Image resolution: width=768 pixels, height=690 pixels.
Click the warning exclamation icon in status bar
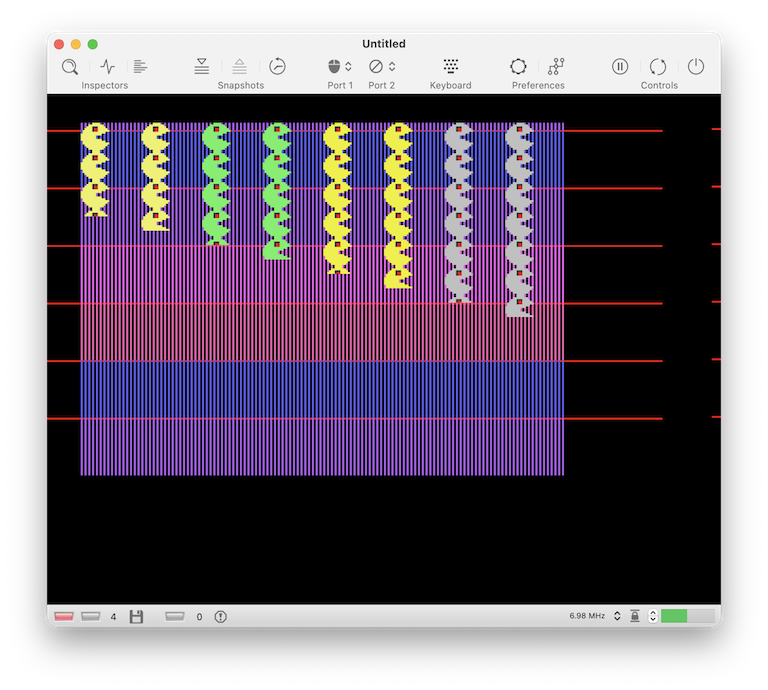pyautogui.click(x=221, y=617)
